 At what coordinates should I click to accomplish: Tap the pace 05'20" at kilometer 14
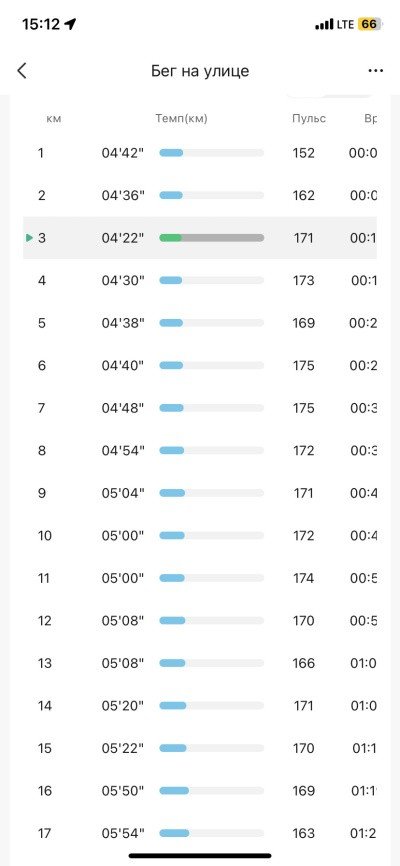tap(123, 705)
